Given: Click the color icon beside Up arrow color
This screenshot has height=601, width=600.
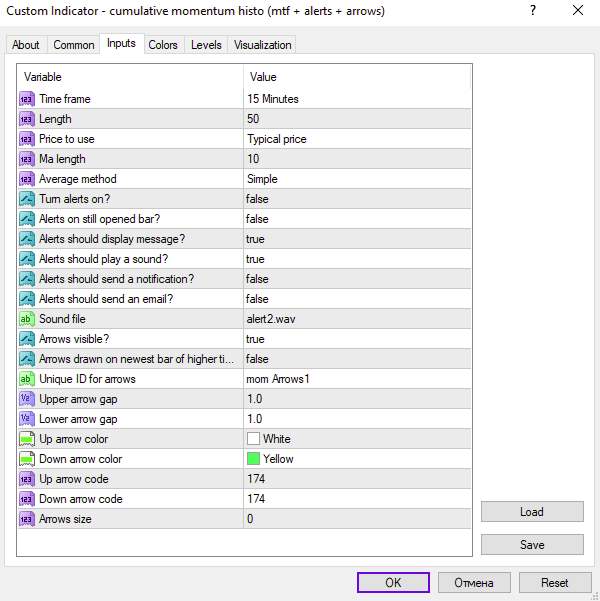Looking at the screenshot, I should tap(27, 439).
